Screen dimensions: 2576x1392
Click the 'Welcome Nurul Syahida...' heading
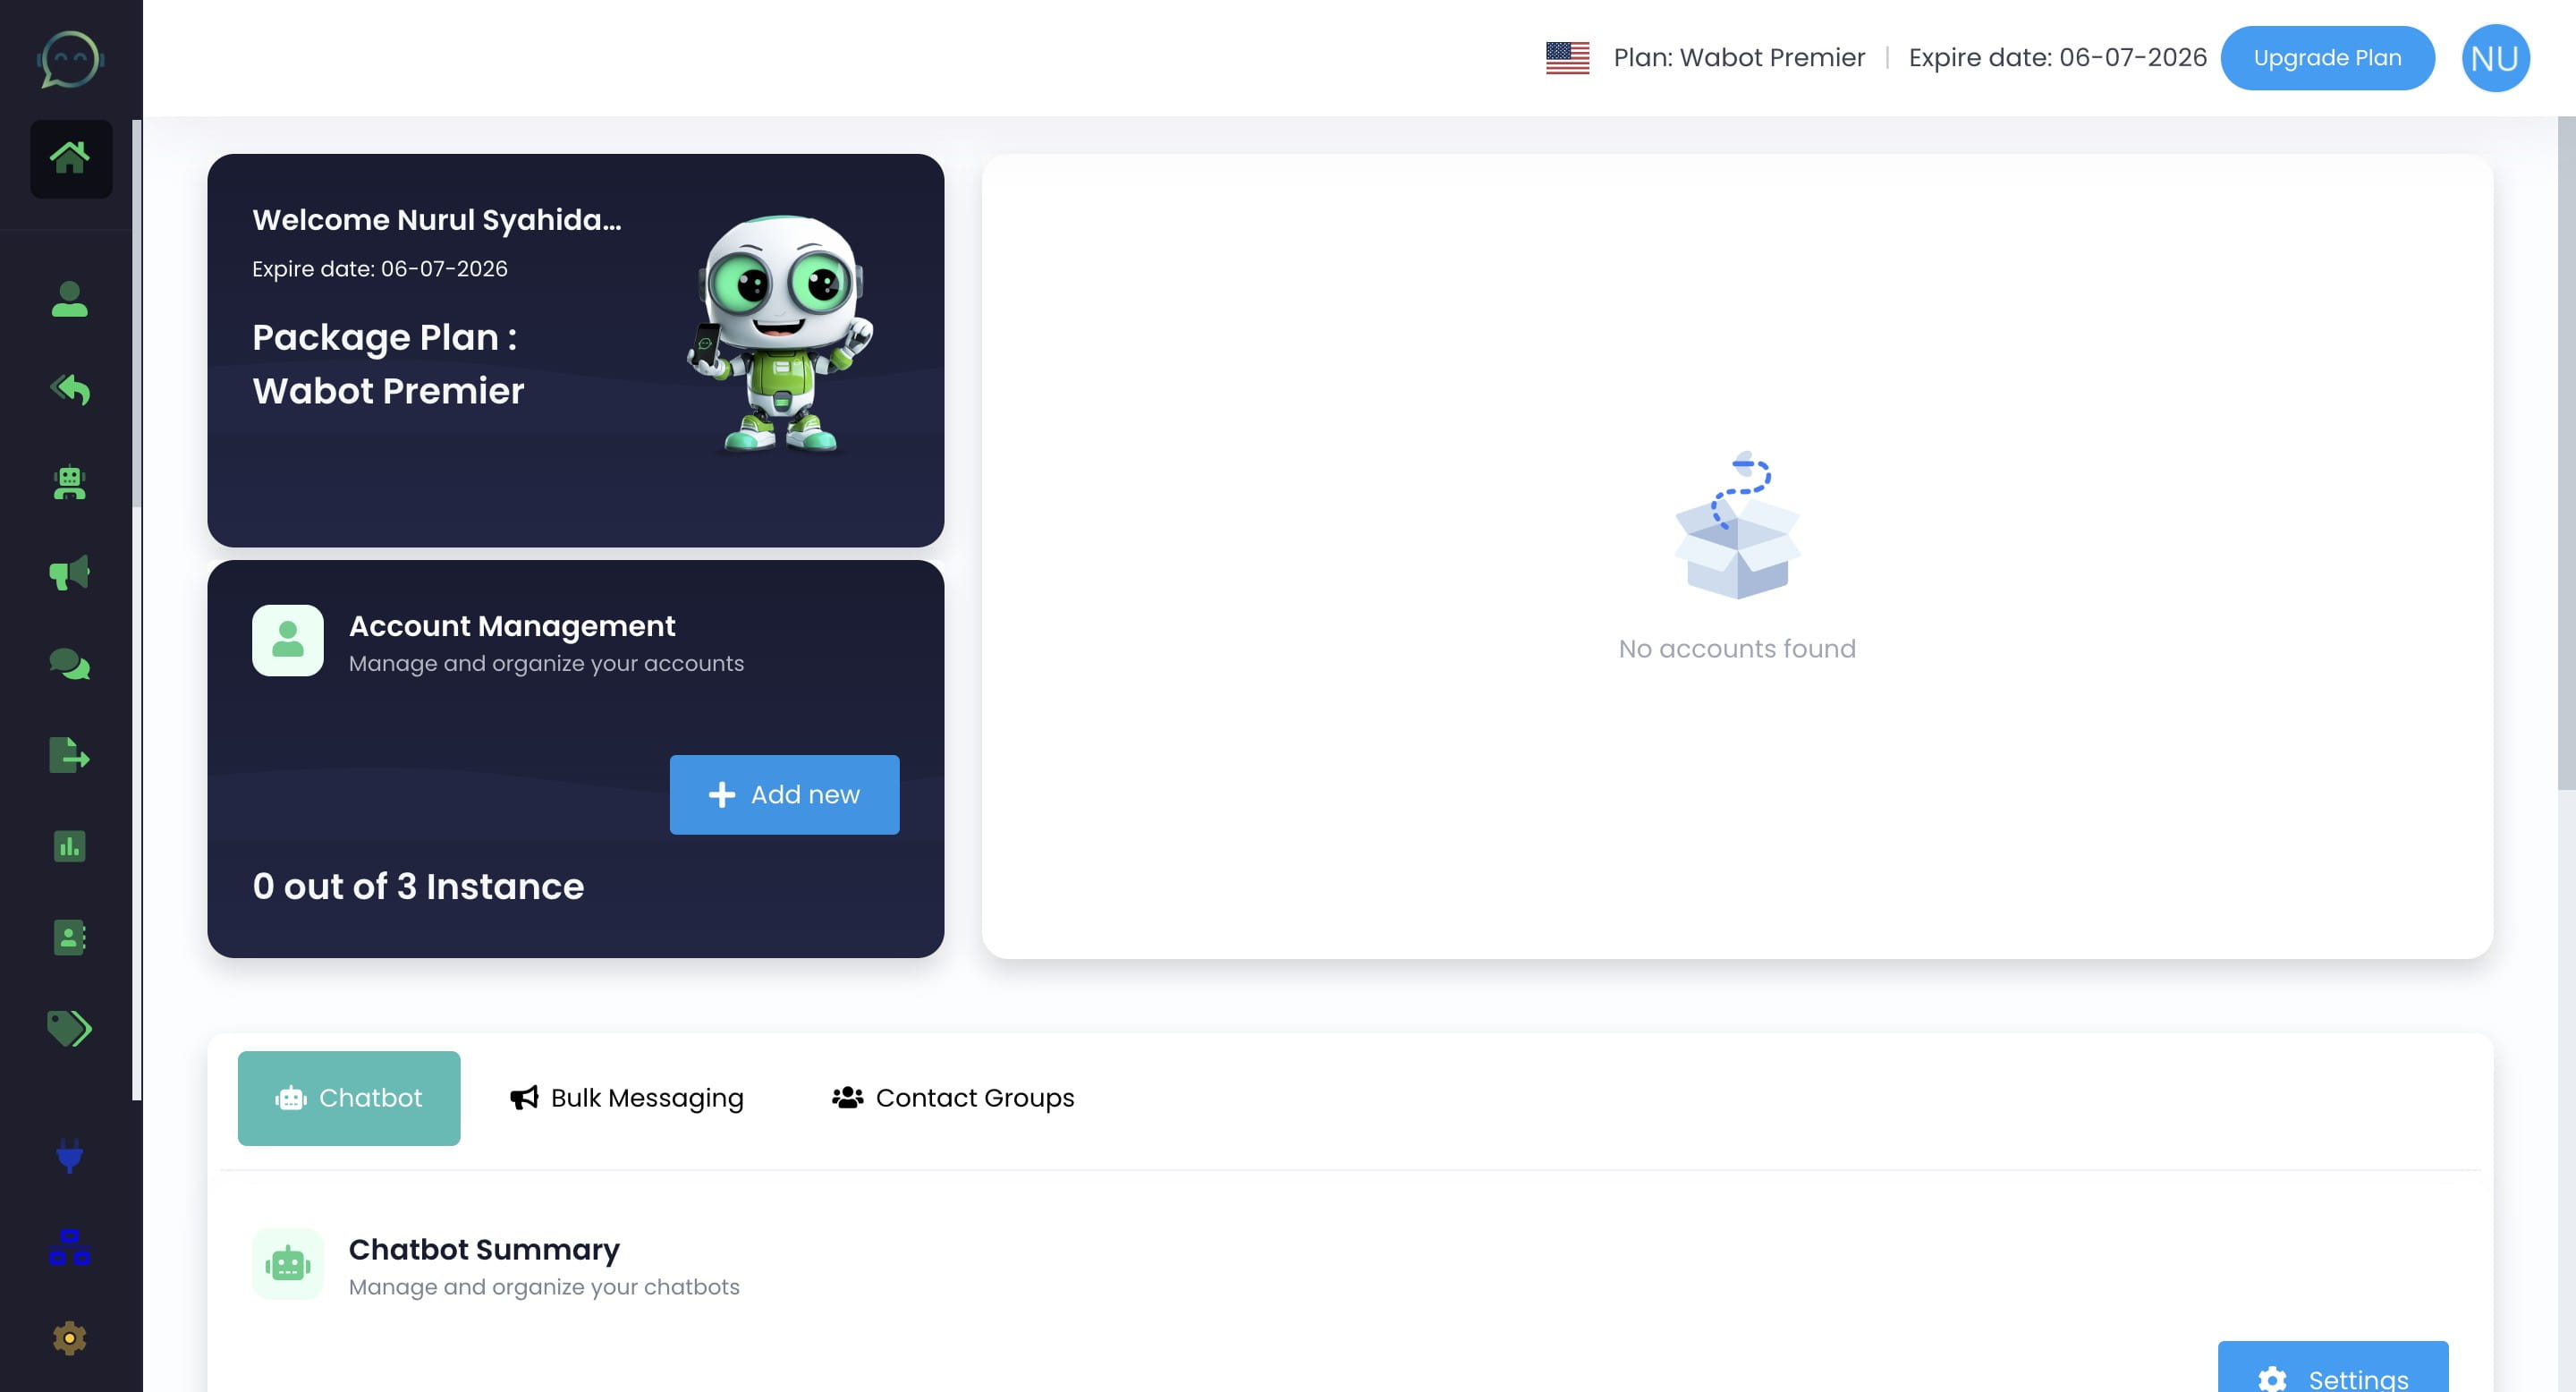click(x=437, y=220)
